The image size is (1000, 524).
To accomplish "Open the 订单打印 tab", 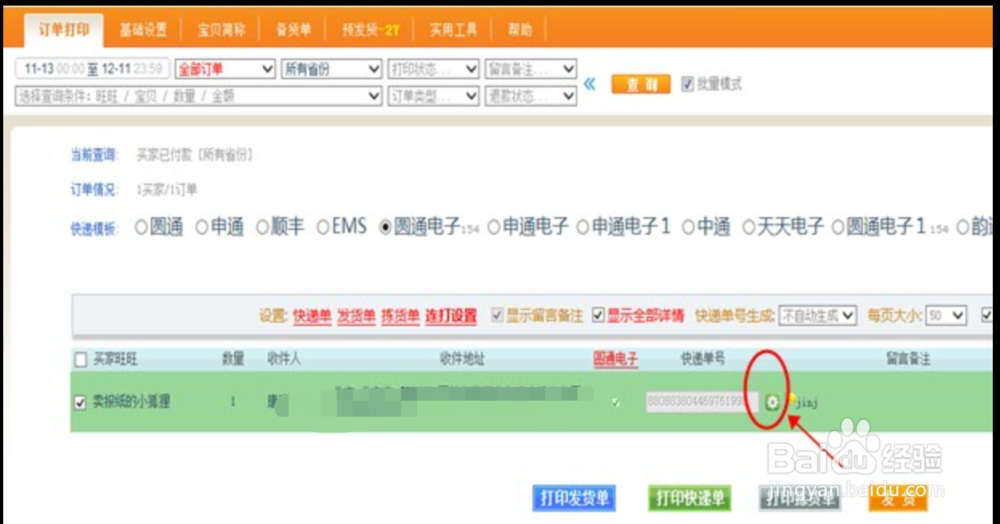I will coord(64,29).
